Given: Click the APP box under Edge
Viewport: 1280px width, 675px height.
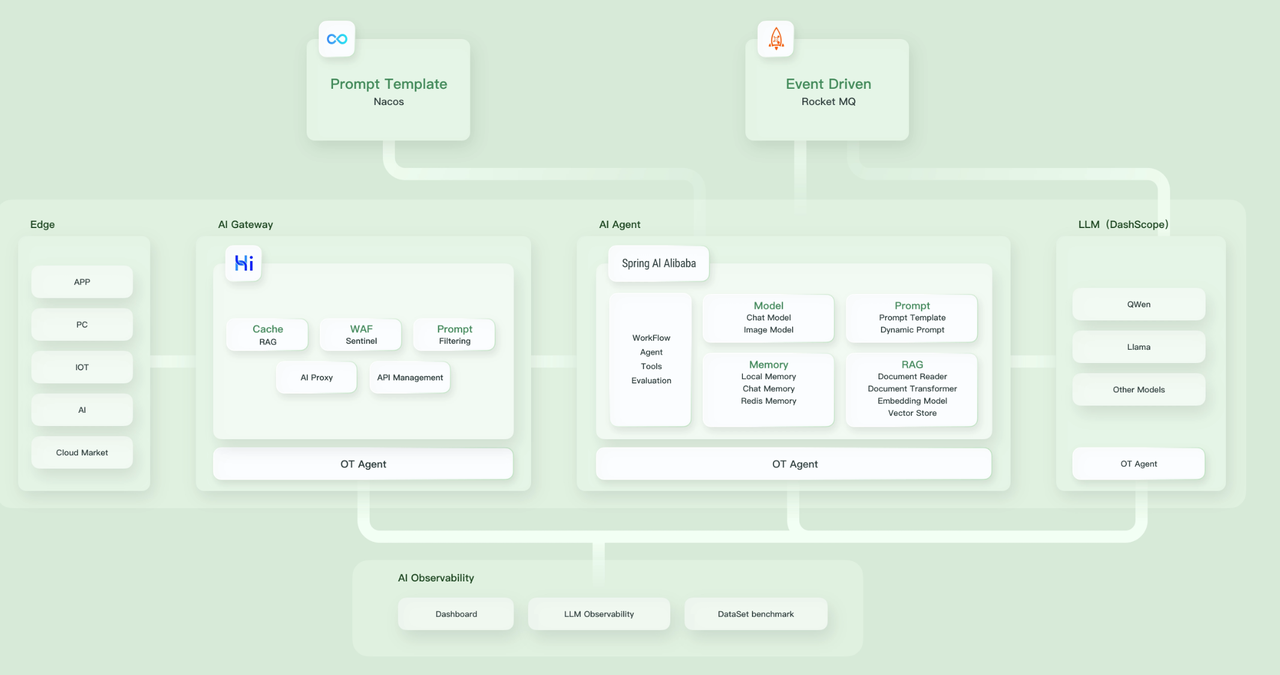Looking at the screenshot, I should point(82,282).
